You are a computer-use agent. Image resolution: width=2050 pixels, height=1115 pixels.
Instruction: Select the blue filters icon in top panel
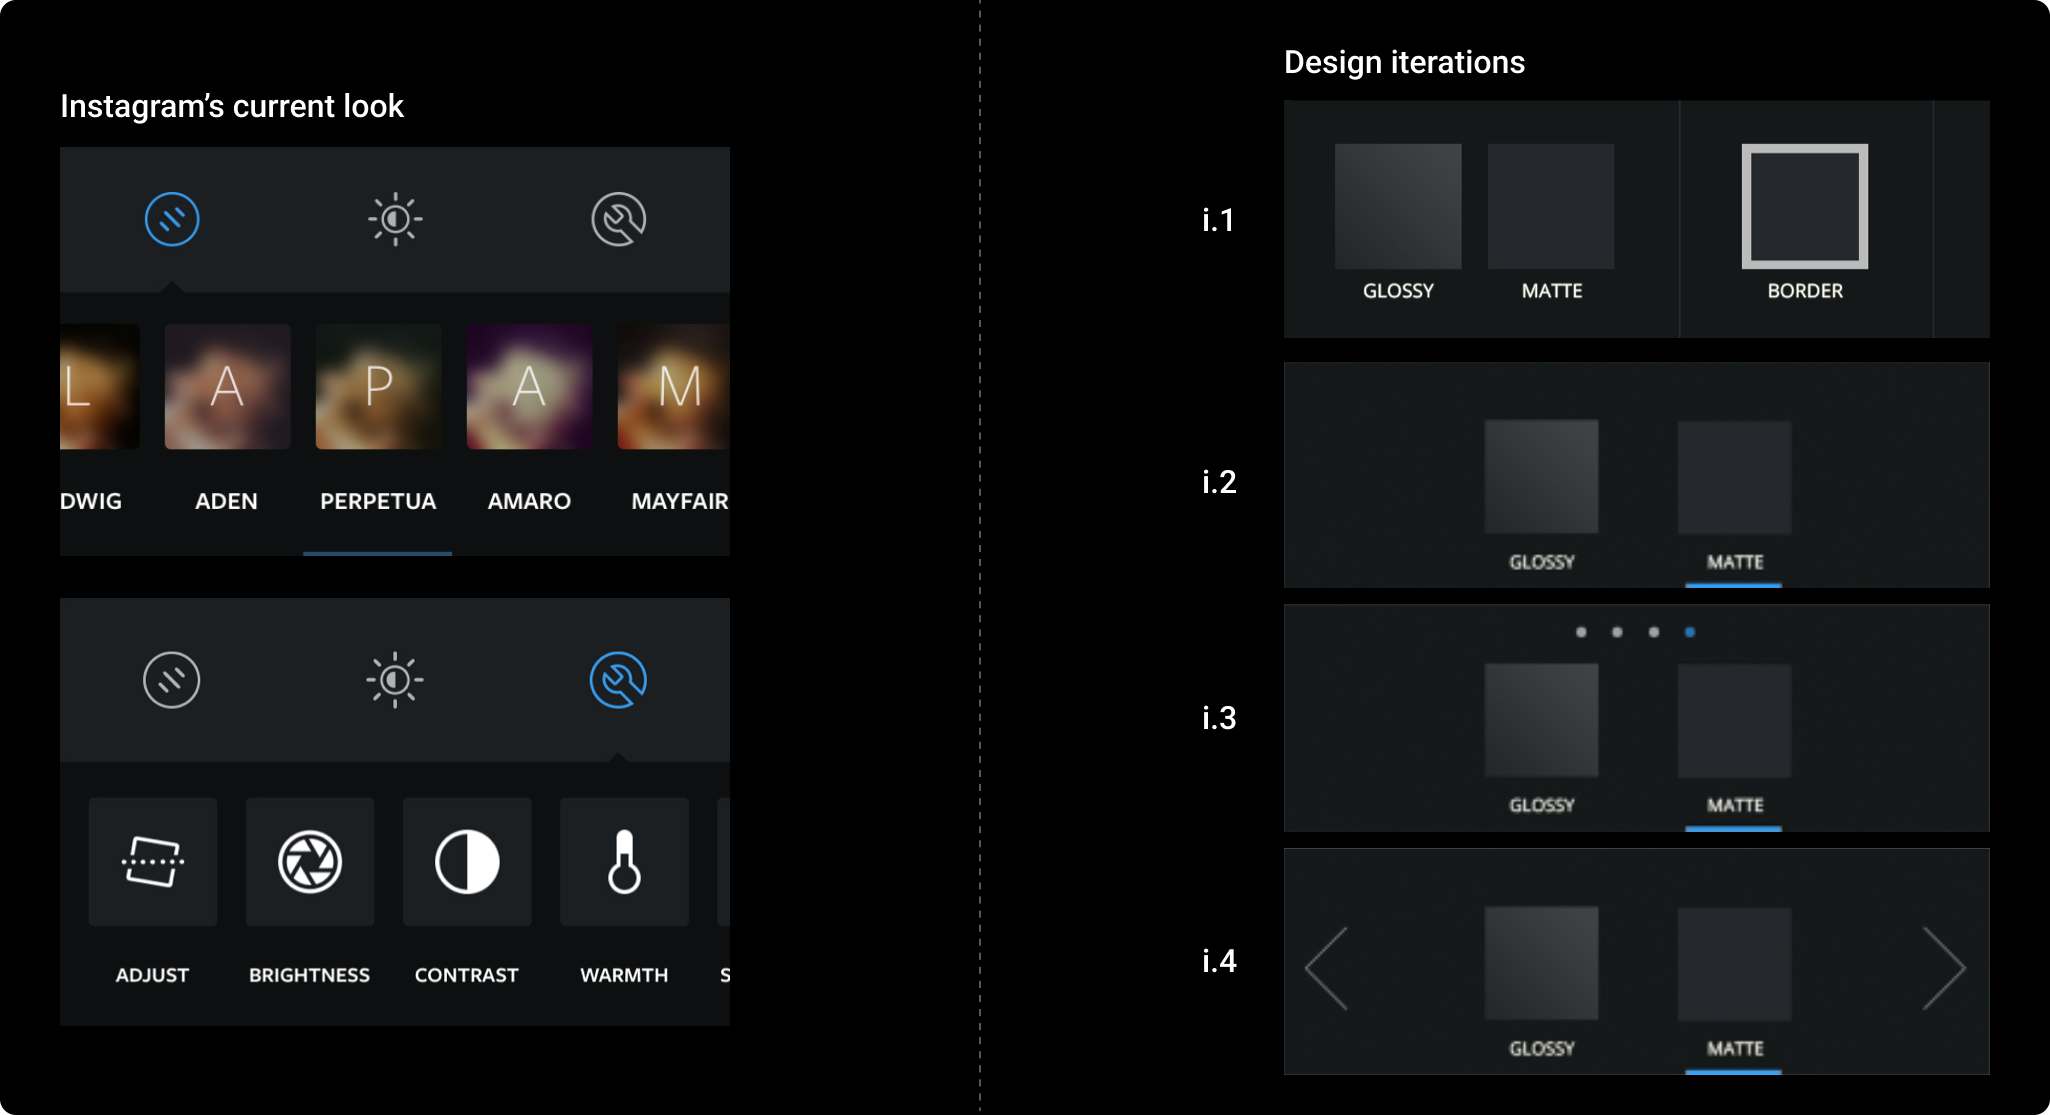[x=172, y=219]
